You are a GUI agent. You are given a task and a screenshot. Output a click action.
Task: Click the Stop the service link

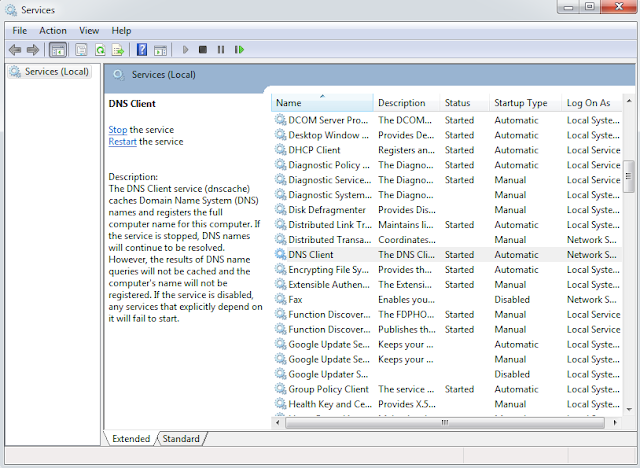coord(118,130)
